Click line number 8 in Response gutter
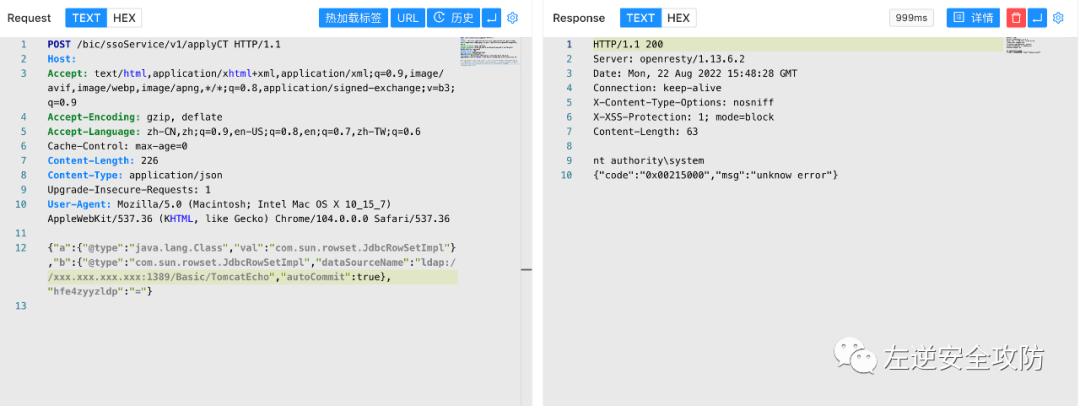 coord(569,146)
